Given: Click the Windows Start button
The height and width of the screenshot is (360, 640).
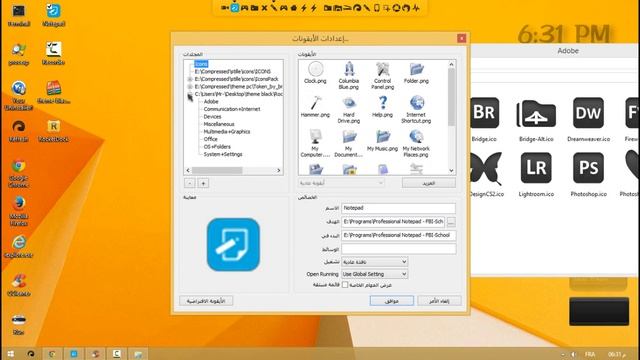Looking at the screenshot, I should point(11,354).
